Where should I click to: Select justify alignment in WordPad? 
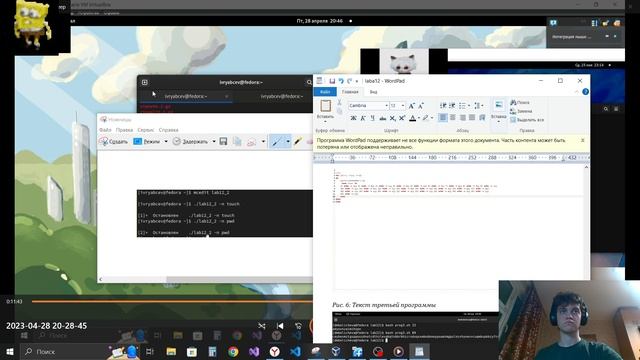472,118
